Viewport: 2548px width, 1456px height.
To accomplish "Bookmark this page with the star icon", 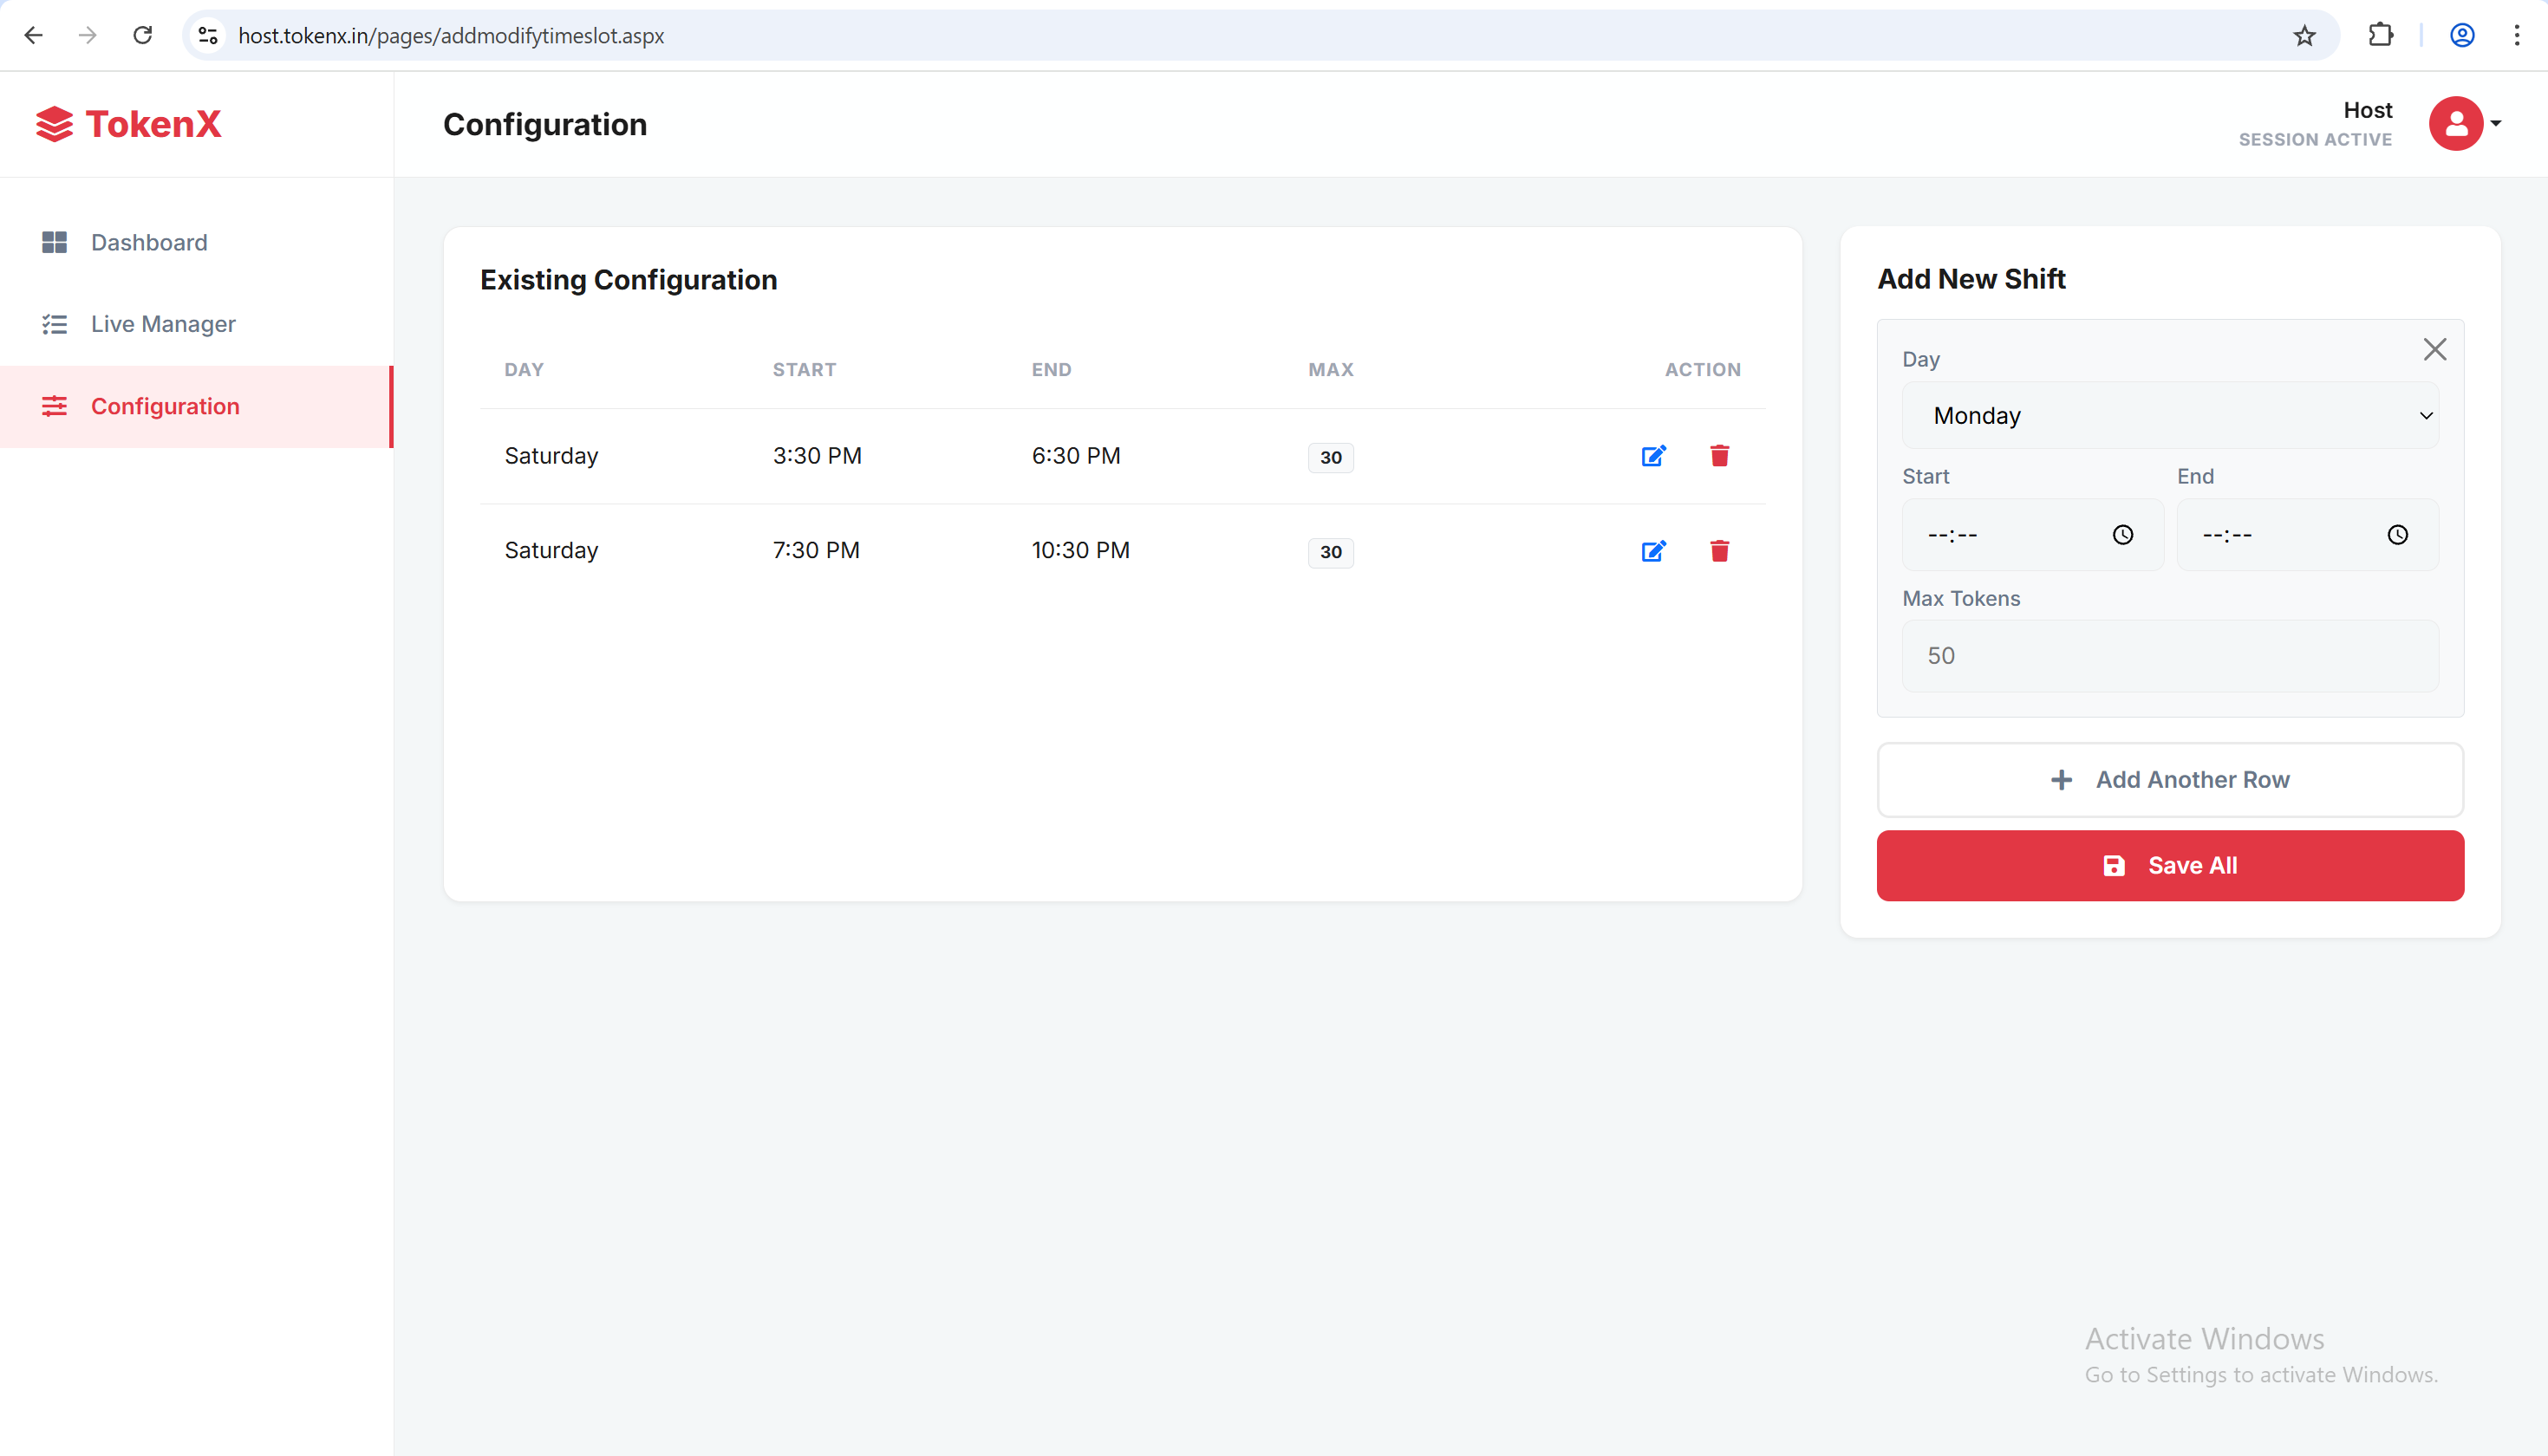I will 2304,35.
